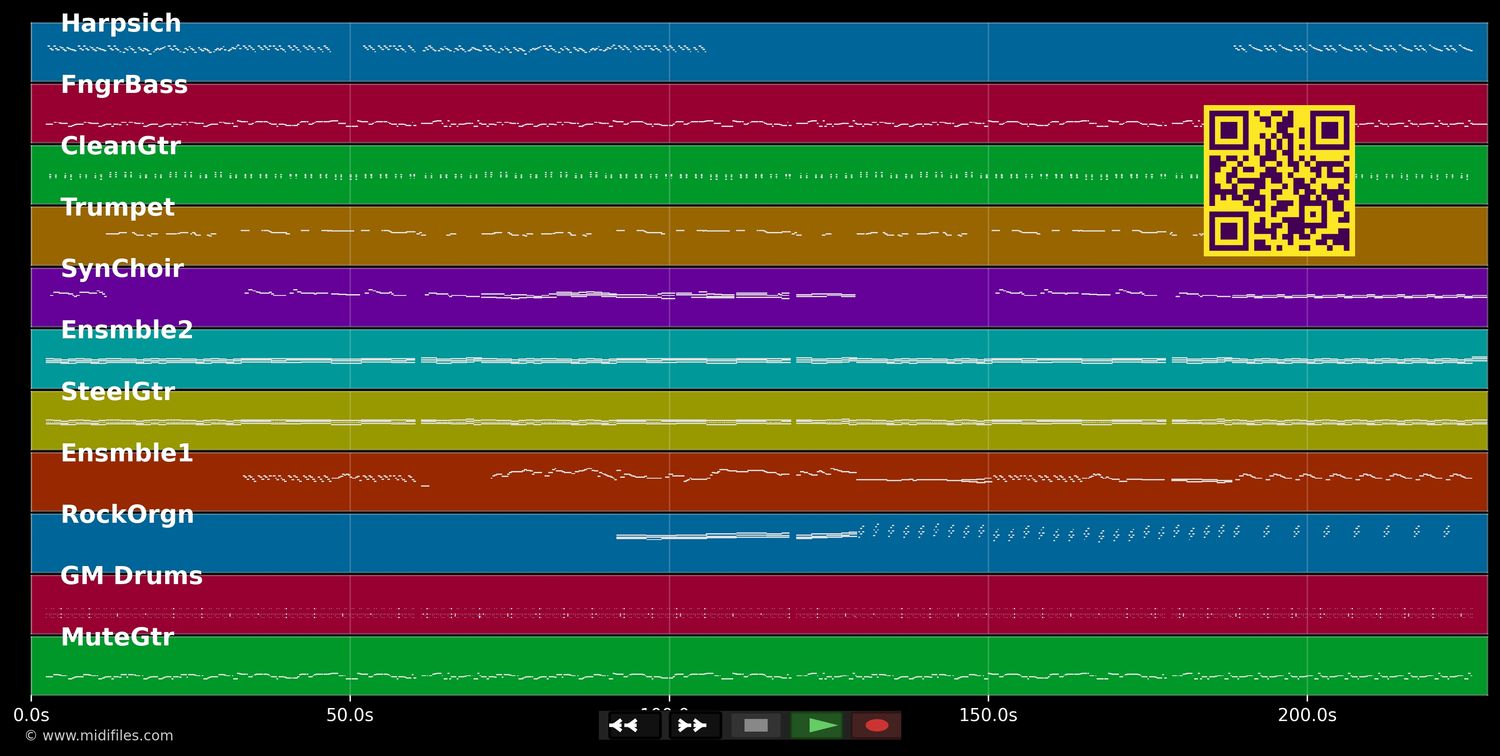Select the Ensmble1 track label

pos(127,453)
